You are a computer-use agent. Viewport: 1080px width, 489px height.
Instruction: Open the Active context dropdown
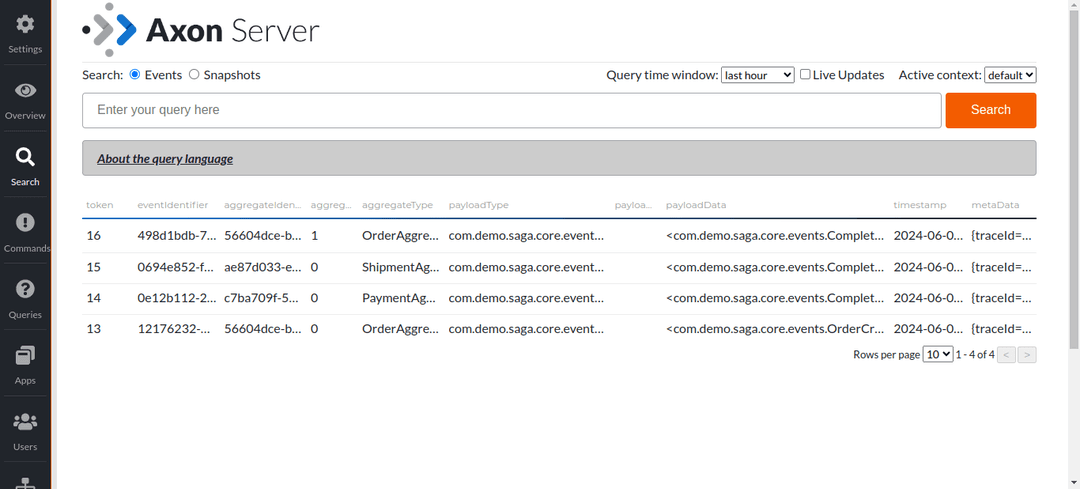click(1010, 75)
